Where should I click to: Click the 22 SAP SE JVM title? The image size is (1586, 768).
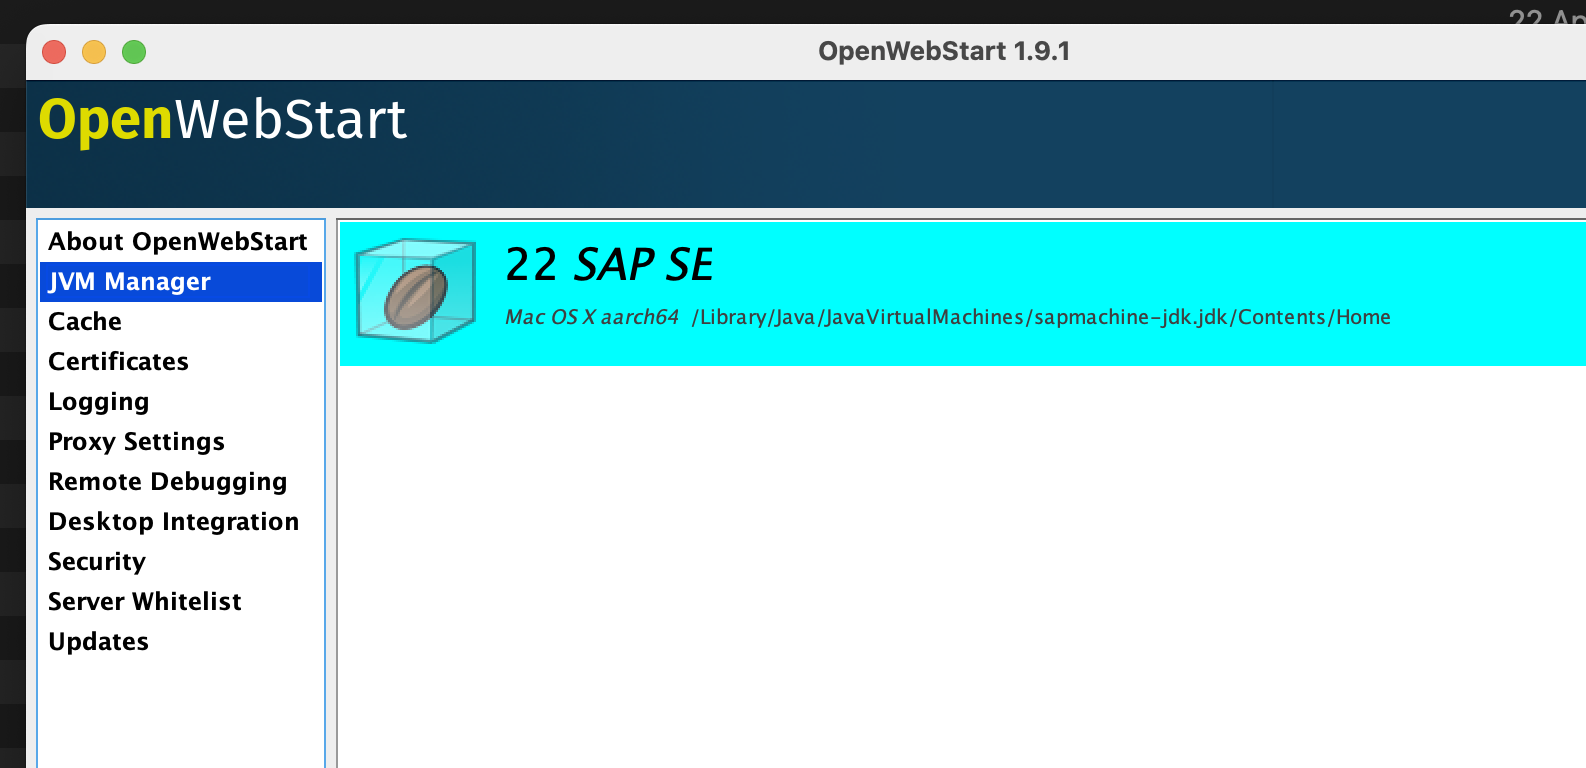click(609, 265)
